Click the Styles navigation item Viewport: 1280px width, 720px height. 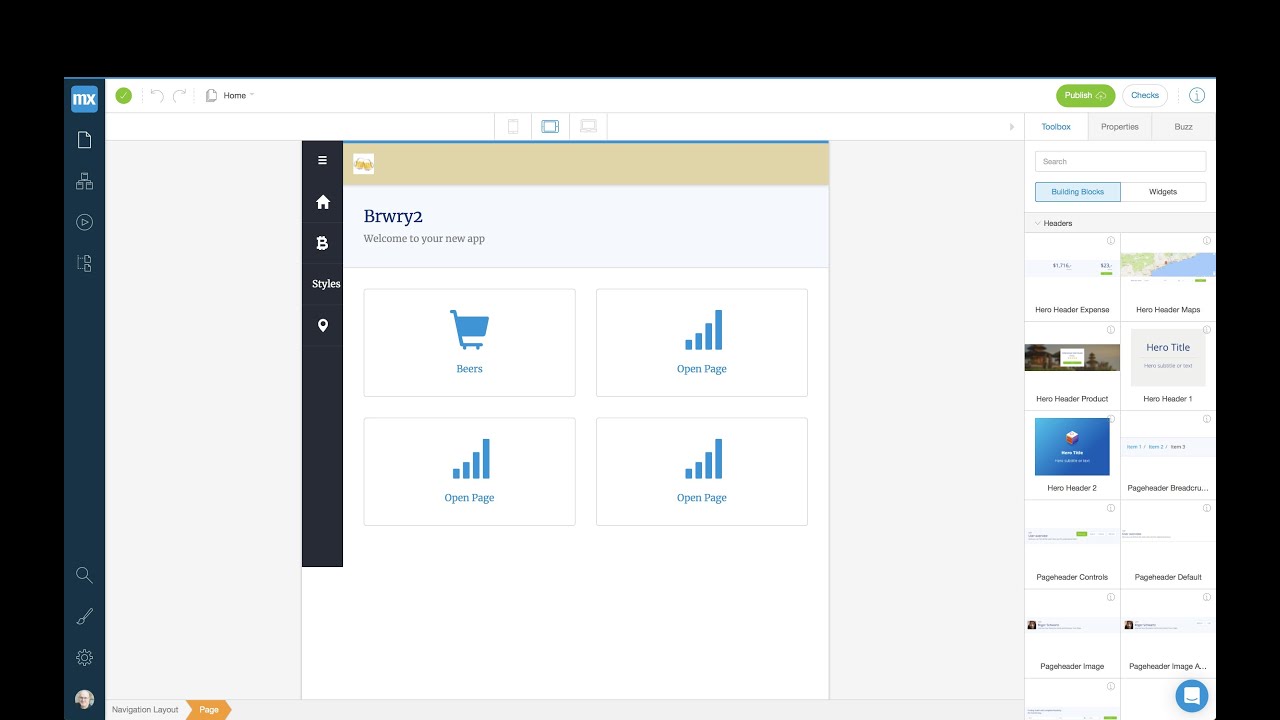tap(326, 284)
